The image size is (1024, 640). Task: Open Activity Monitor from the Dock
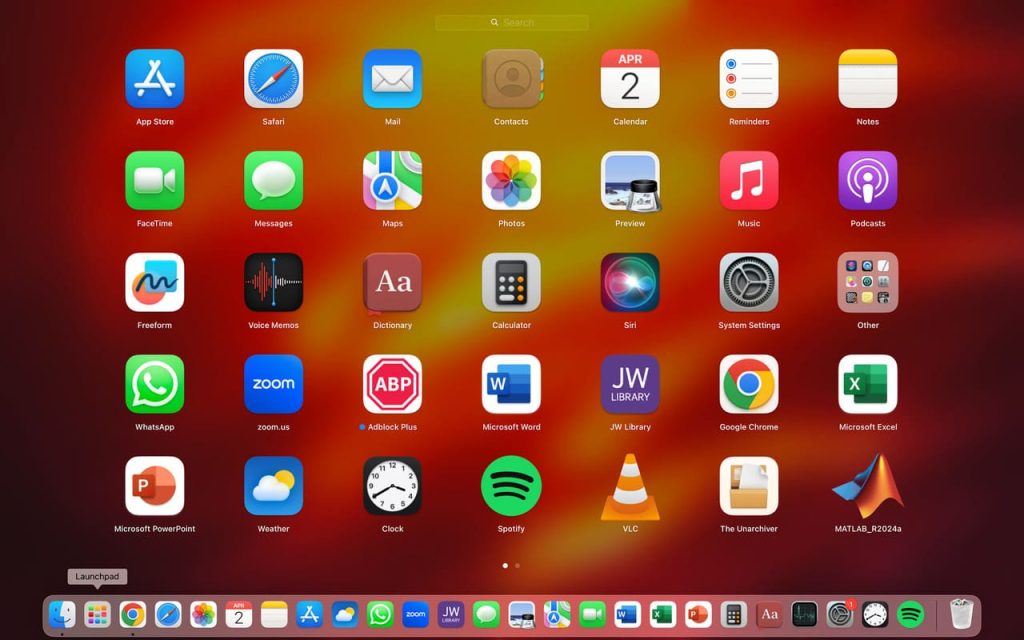[805, 615]
